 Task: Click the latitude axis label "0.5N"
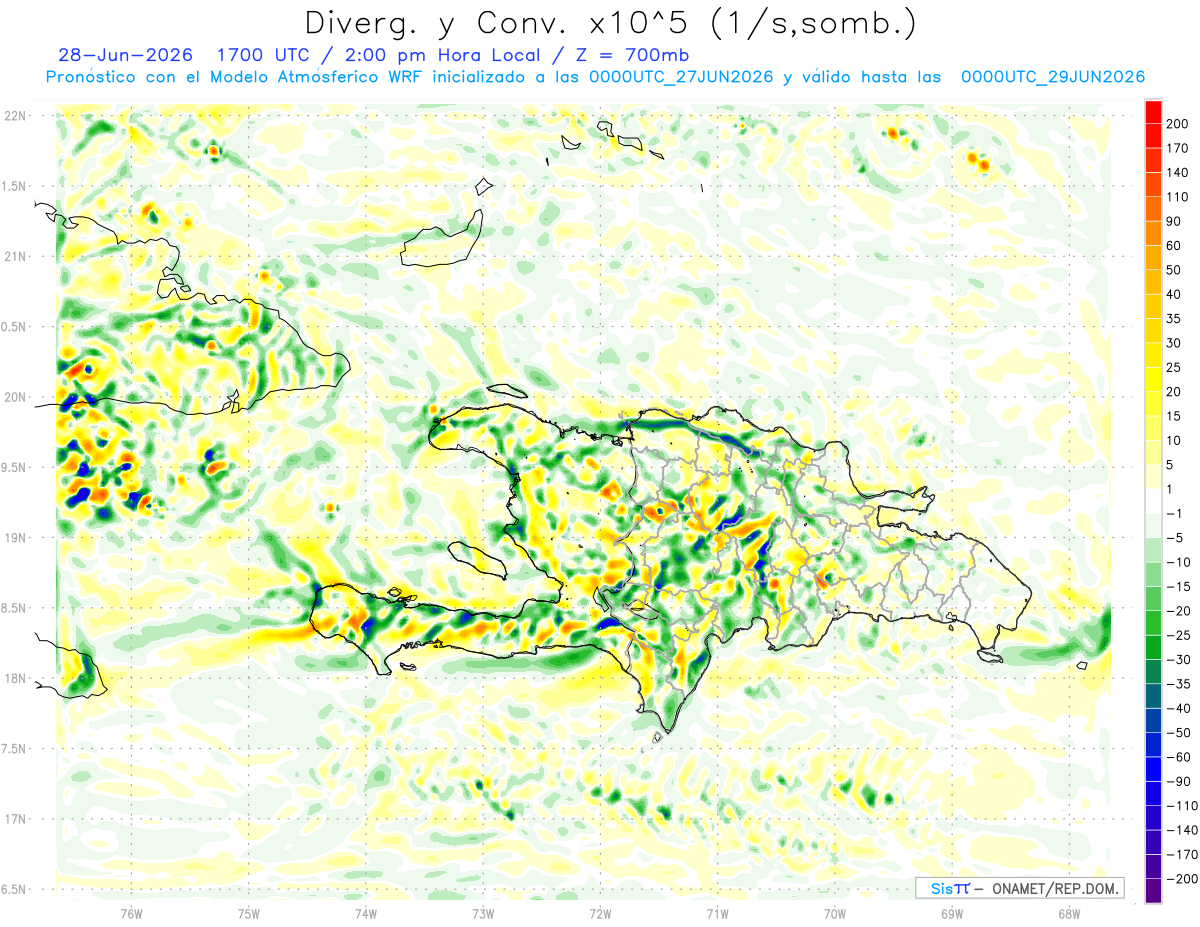point(16,327)
